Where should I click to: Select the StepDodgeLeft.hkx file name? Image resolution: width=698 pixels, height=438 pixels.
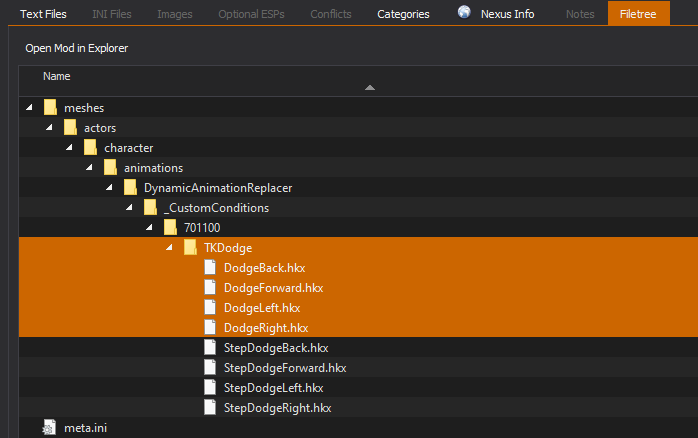tap(273, 388)
